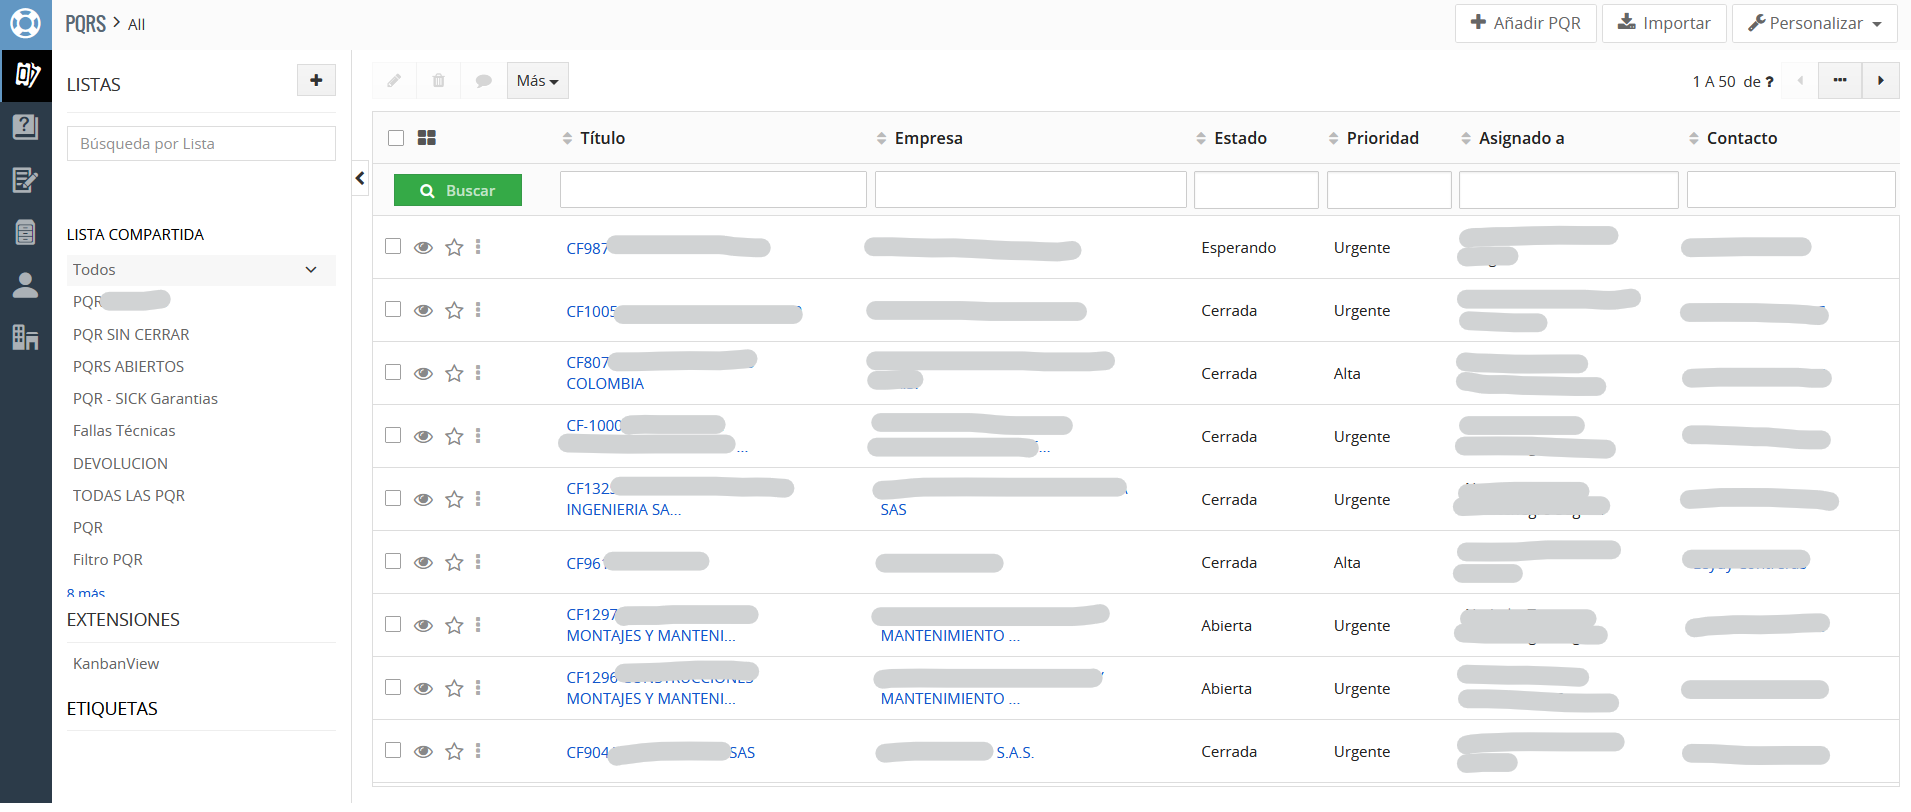Expand the Todos shared list selector

201,270
